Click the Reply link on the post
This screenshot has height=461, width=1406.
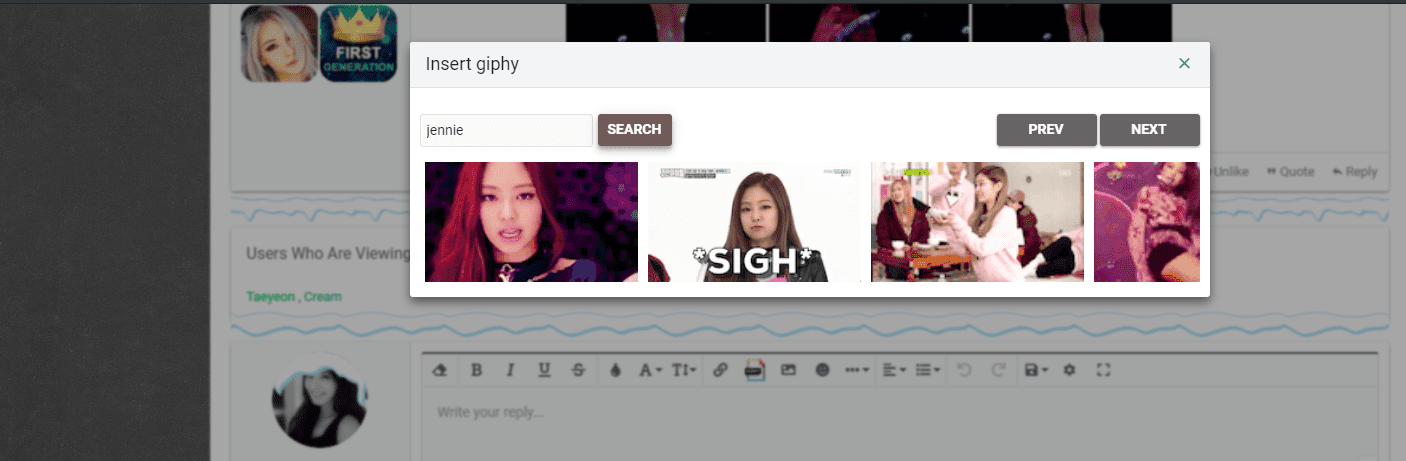(x=1354, y=171)
